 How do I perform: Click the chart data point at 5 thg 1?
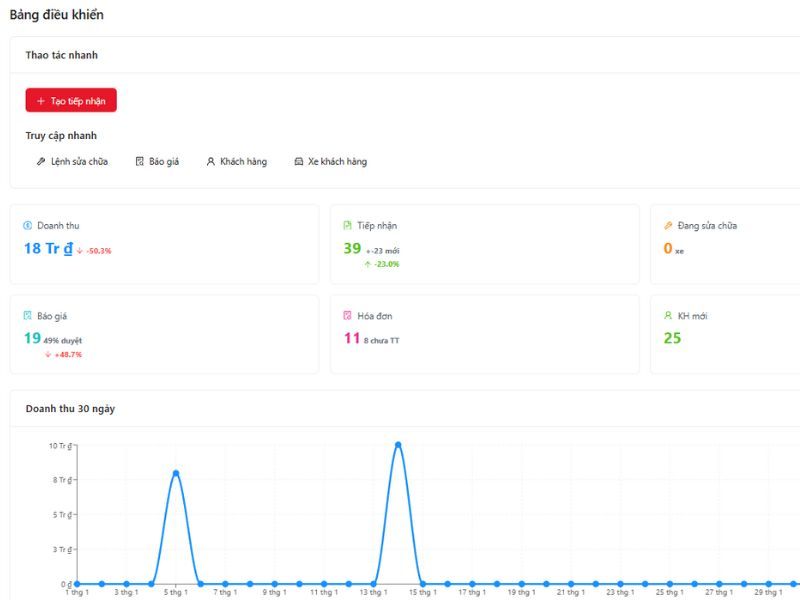tap(176, 473)
